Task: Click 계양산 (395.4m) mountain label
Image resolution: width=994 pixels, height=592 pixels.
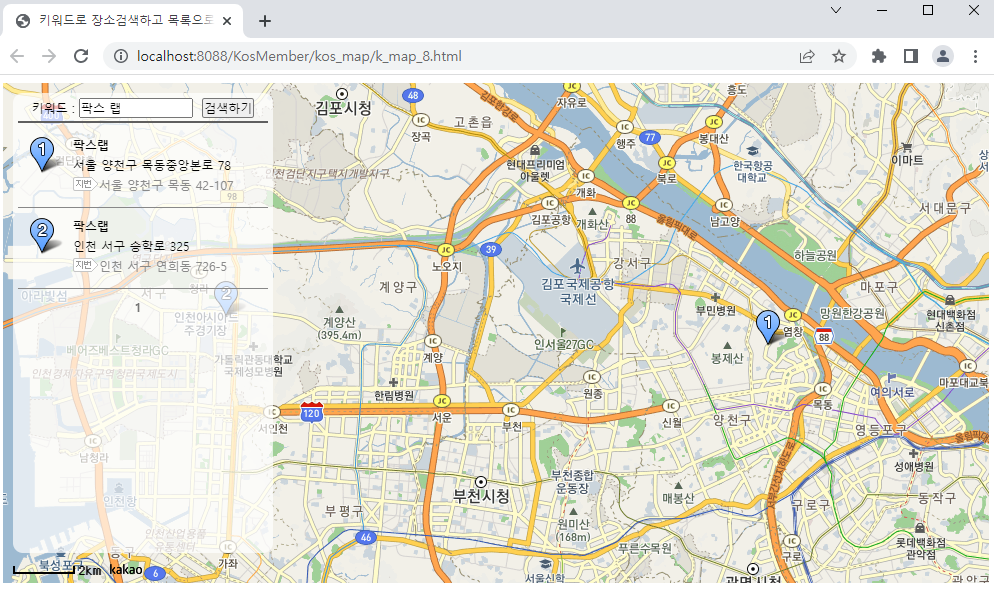Action: (339, 329)
